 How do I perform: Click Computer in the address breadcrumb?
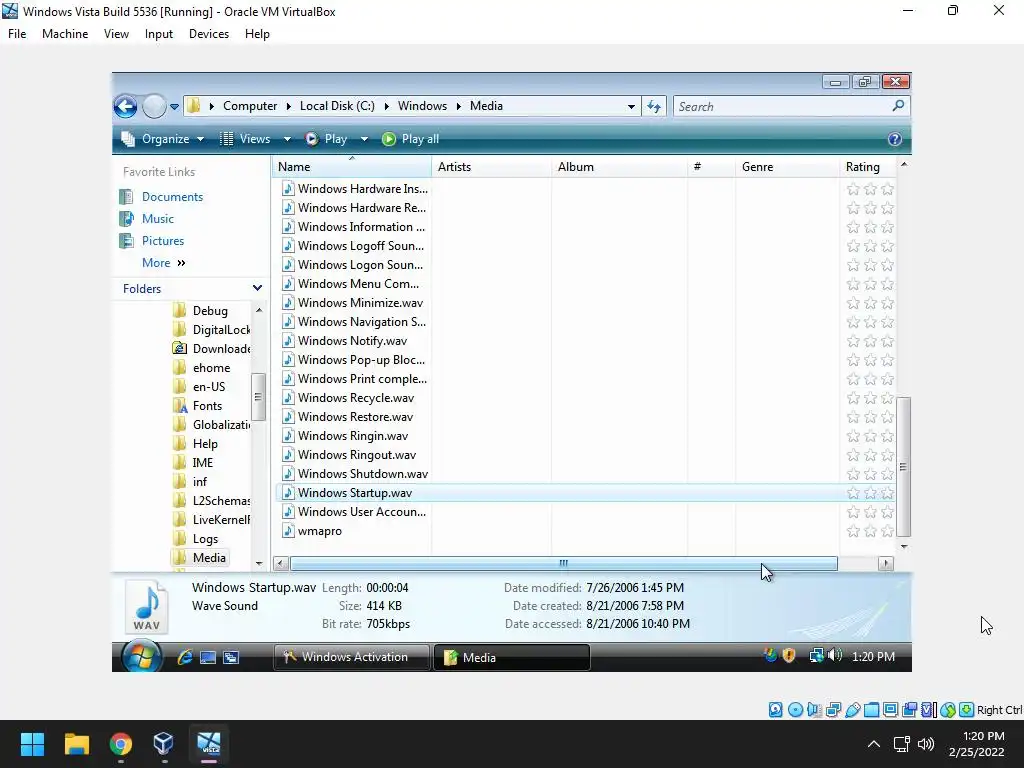pyautogui.click(x=249, y=106)
